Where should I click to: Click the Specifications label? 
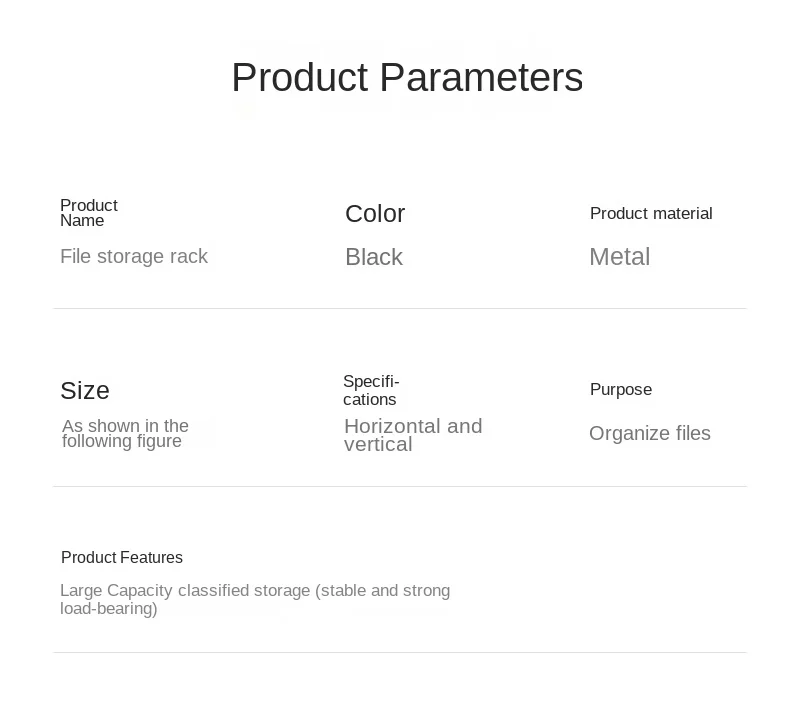370,390
